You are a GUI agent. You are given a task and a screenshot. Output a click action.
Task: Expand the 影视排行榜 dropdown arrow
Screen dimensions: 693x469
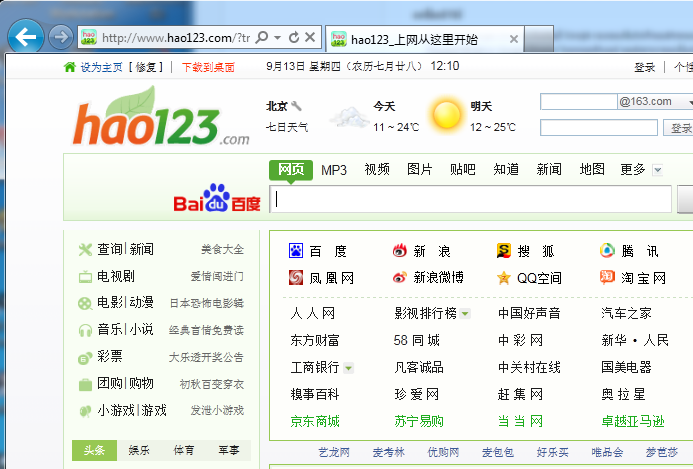465,314
